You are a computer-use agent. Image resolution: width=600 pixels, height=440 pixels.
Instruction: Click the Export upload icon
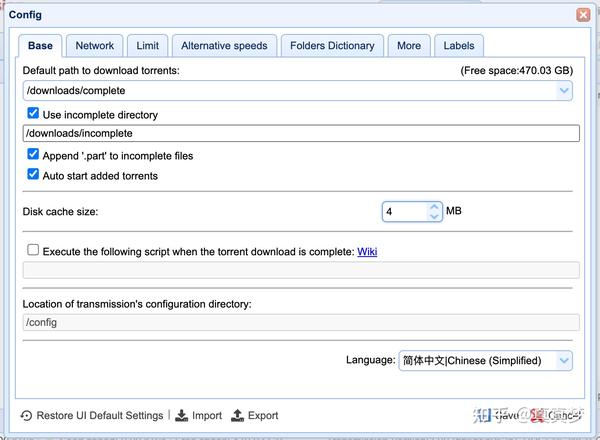pos(237,415)
